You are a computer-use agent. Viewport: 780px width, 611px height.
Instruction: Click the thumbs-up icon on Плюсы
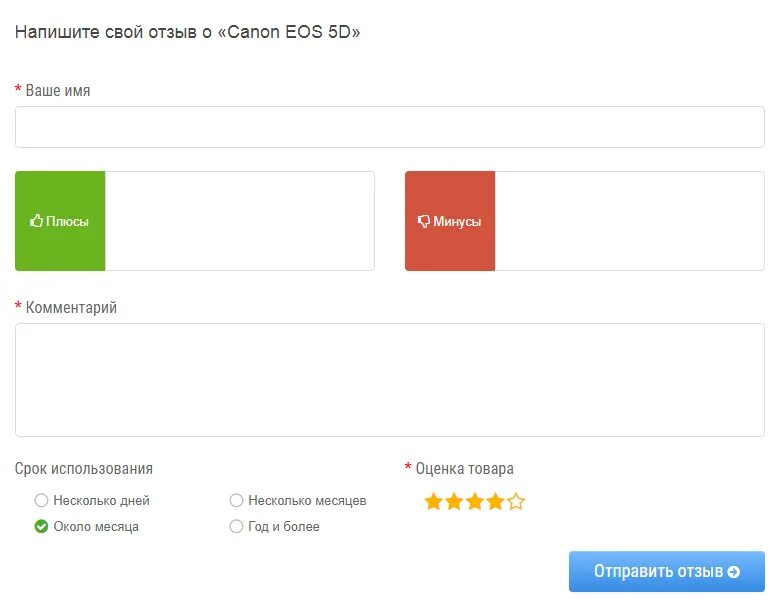tap(36, 221)
